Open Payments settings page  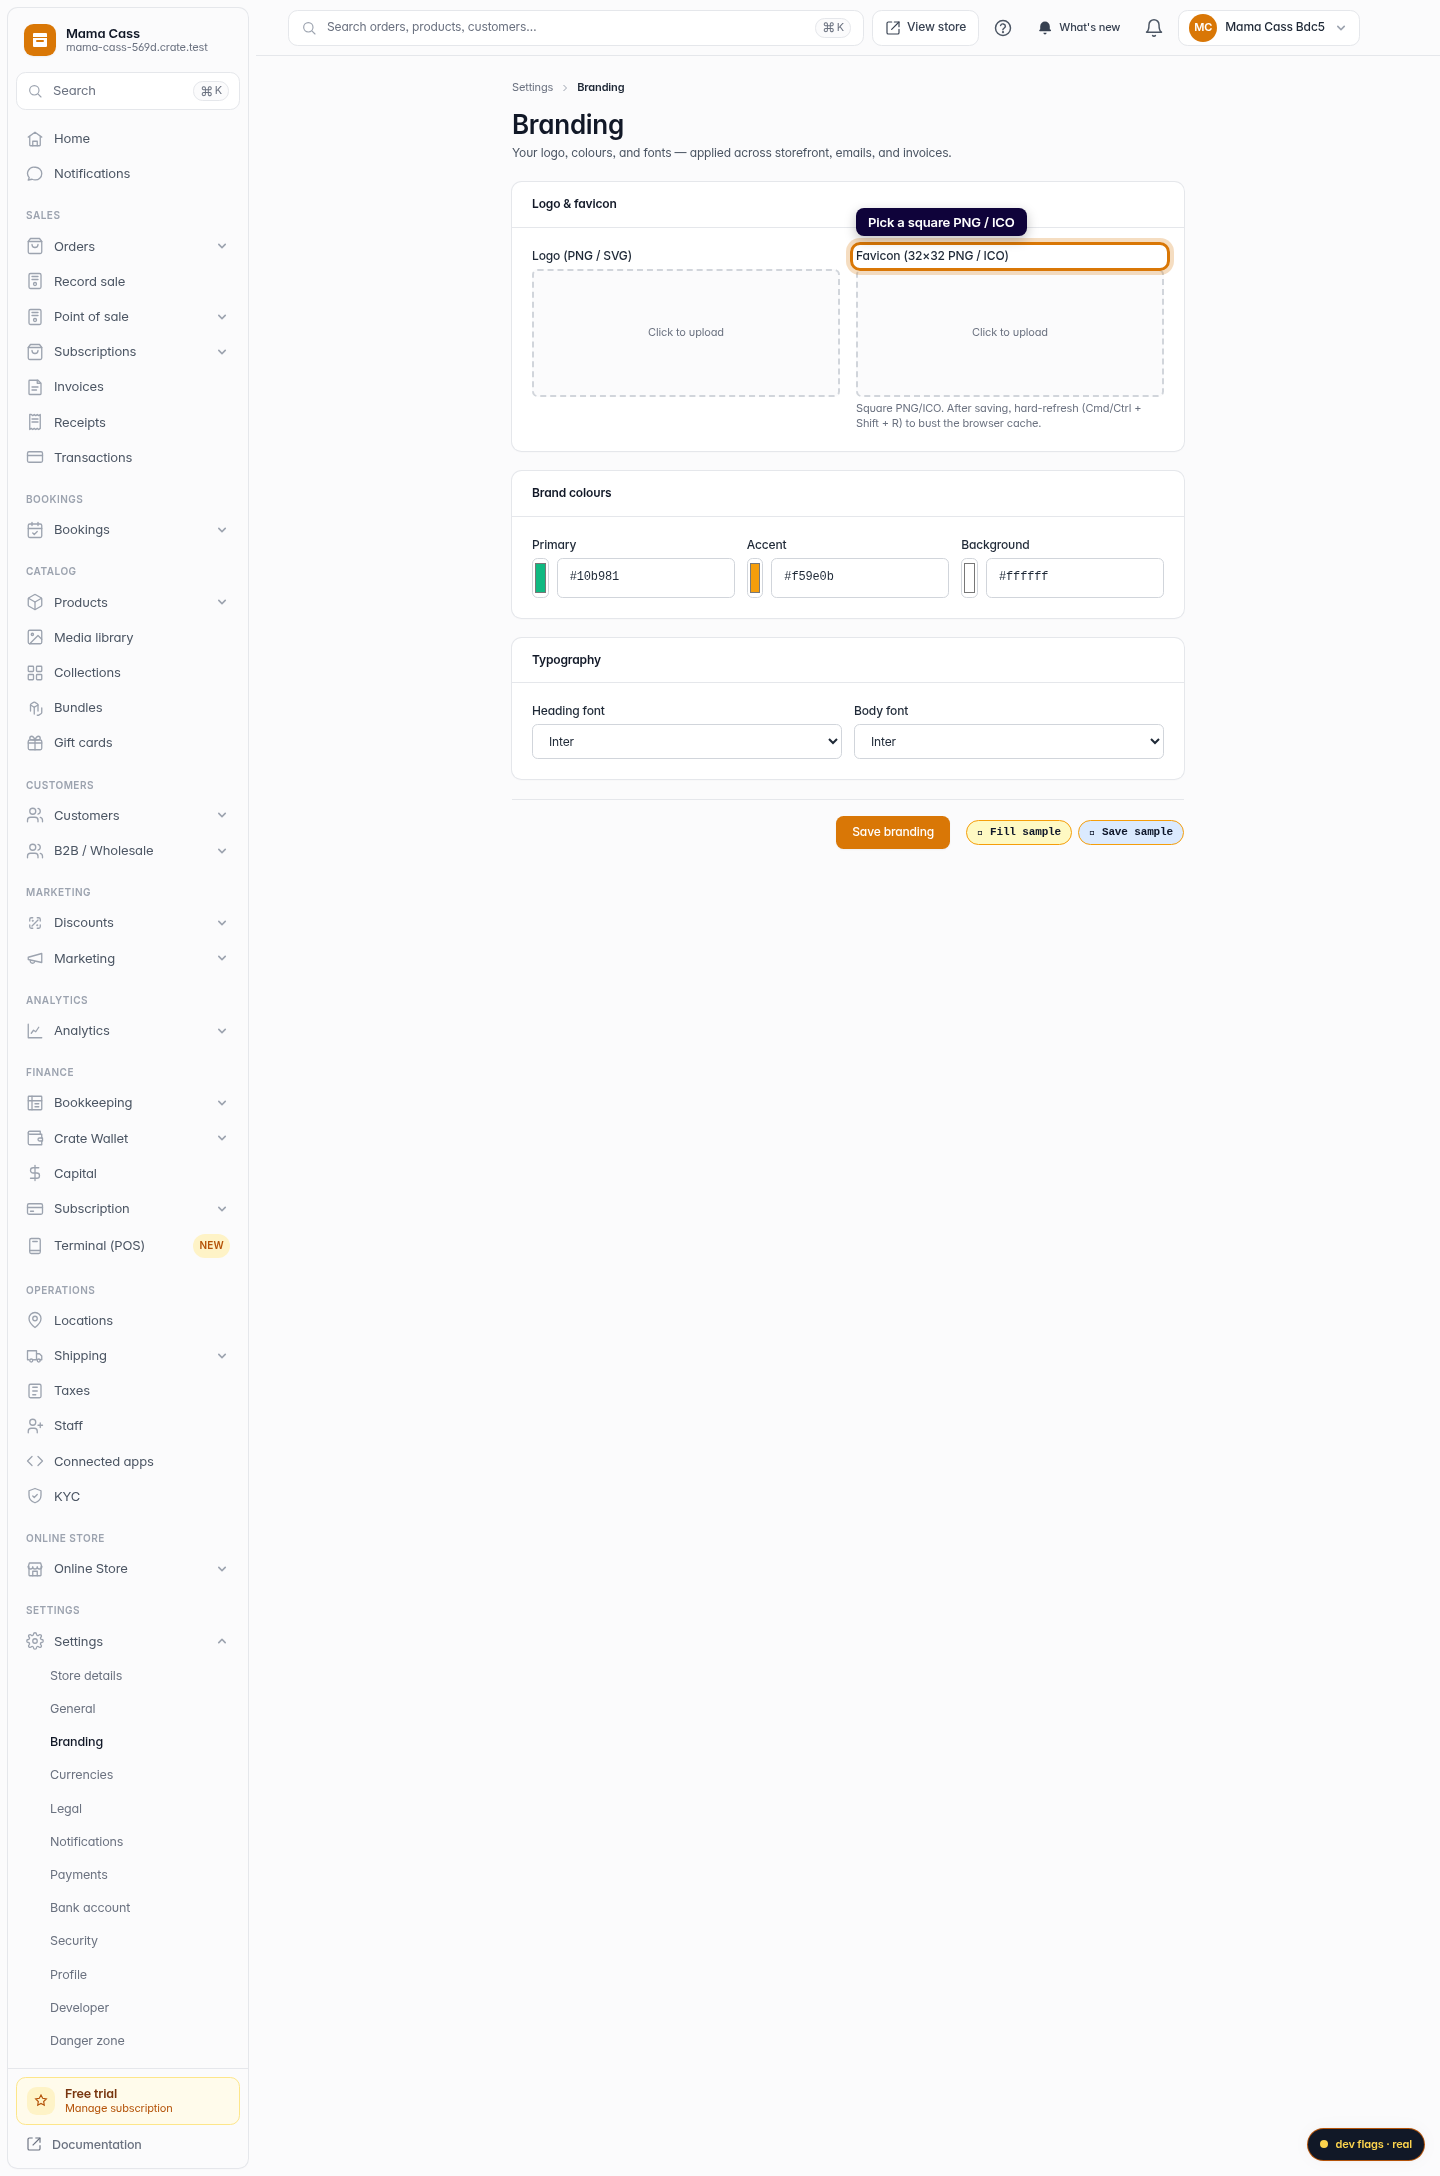pyautogui.click(x=79, y=1875)
